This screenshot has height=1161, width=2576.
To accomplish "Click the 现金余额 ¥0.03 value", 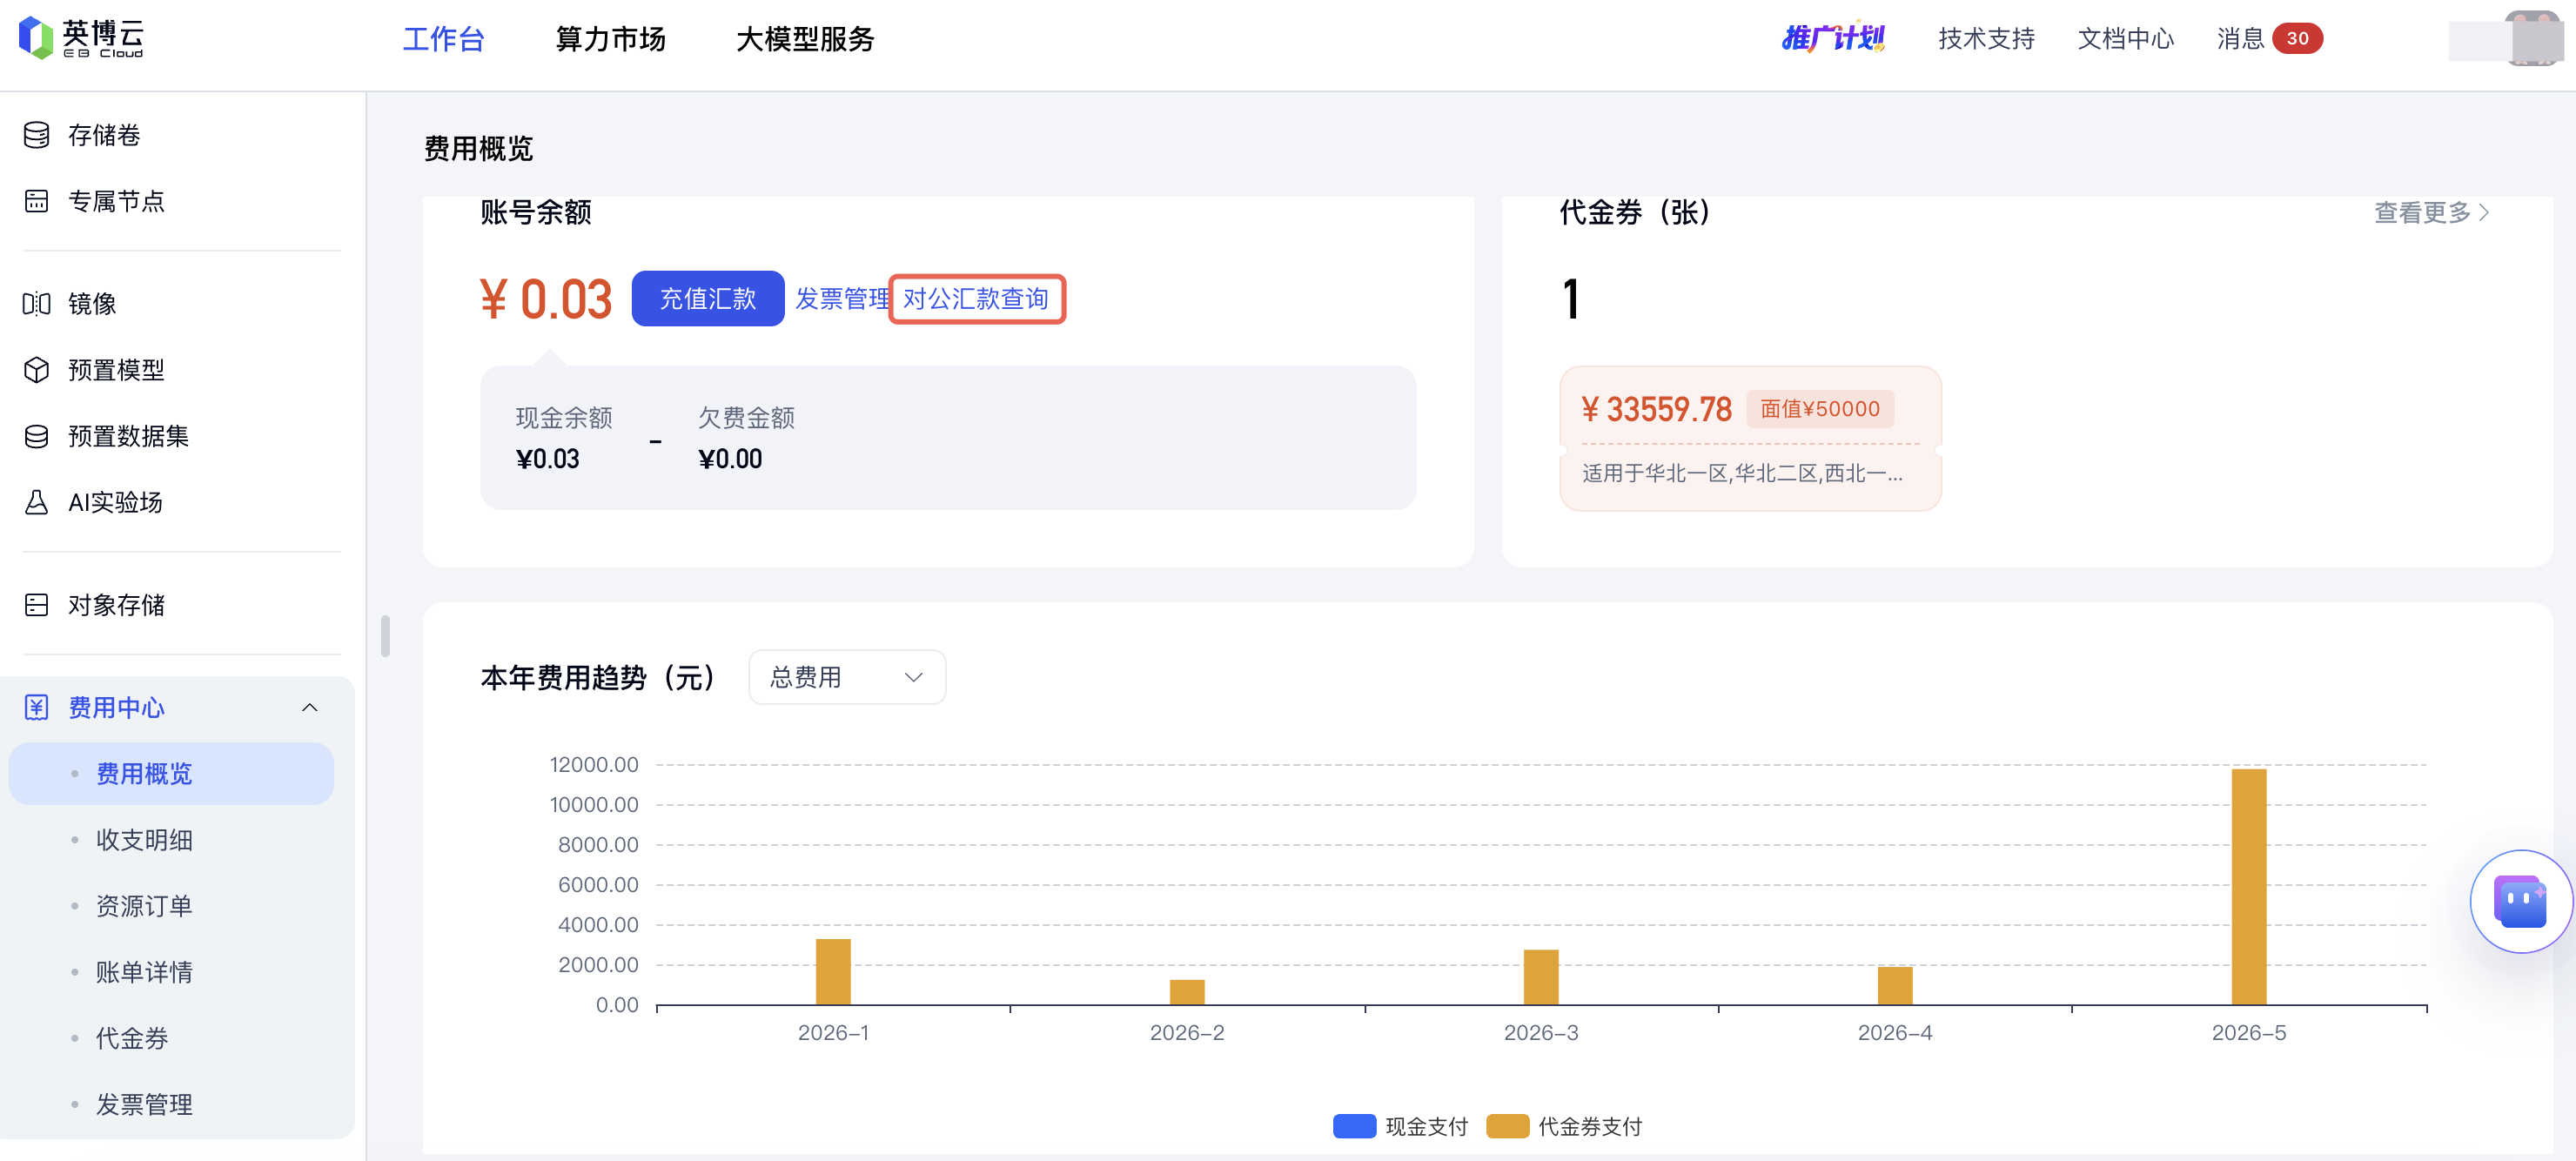I will [548, 459].
